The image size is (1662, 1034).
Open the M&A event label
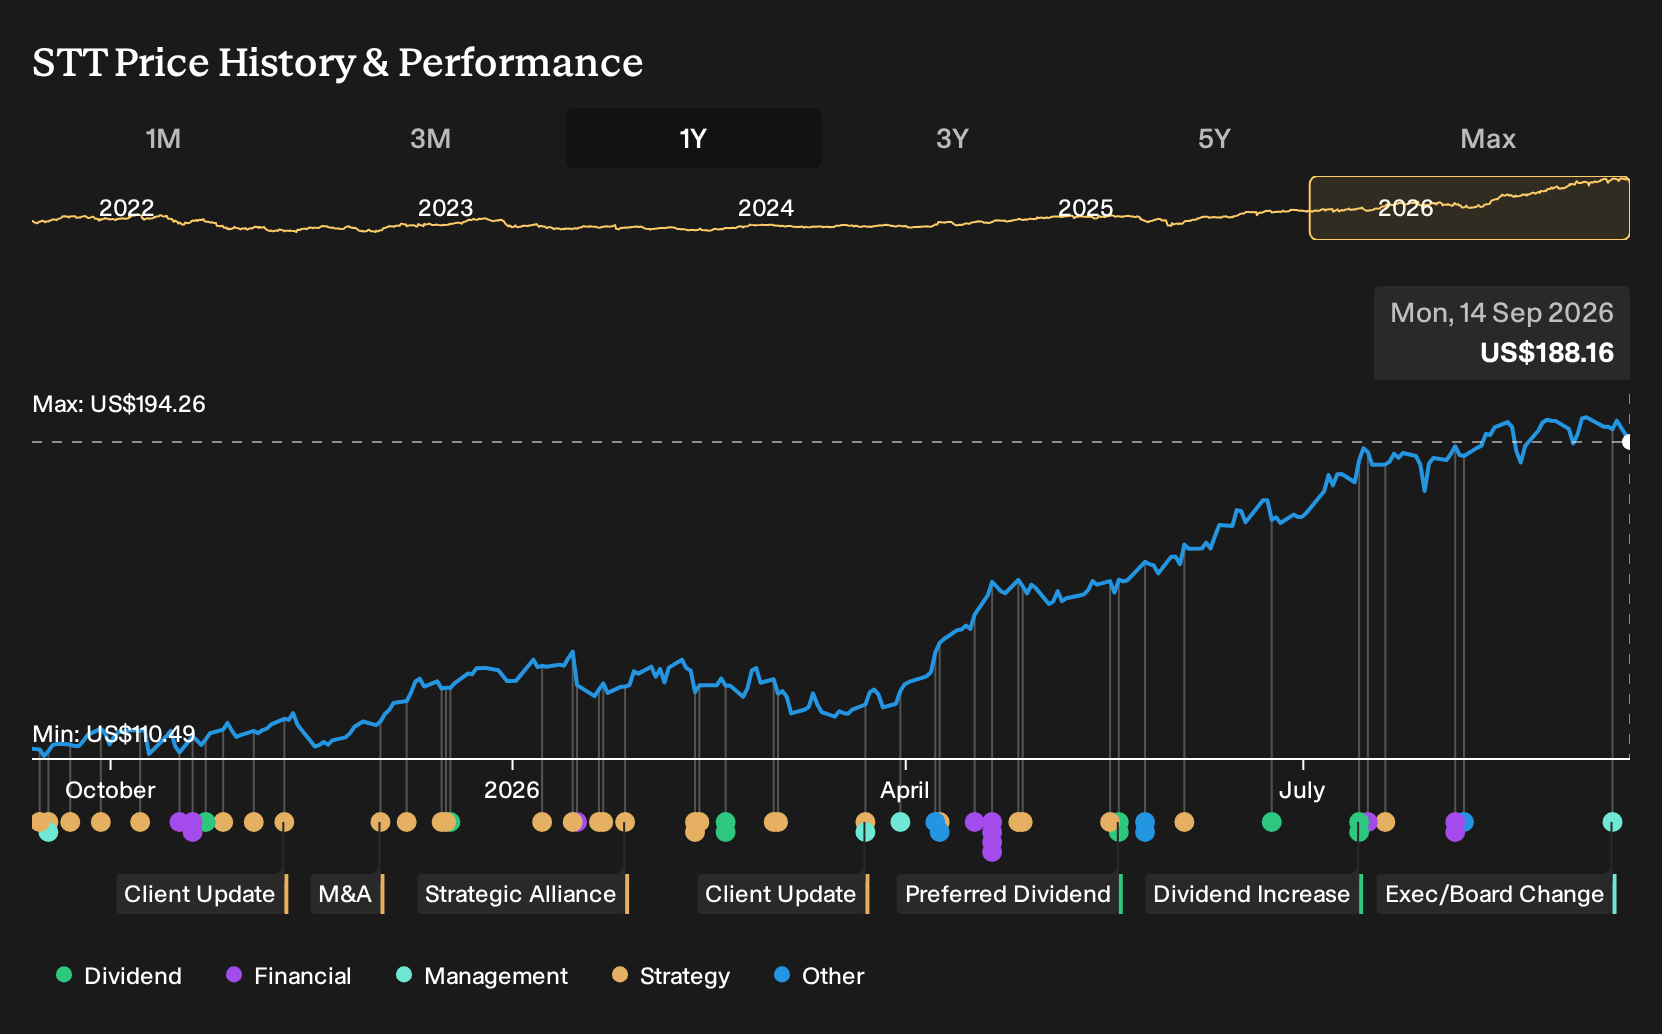click(347, 894)
